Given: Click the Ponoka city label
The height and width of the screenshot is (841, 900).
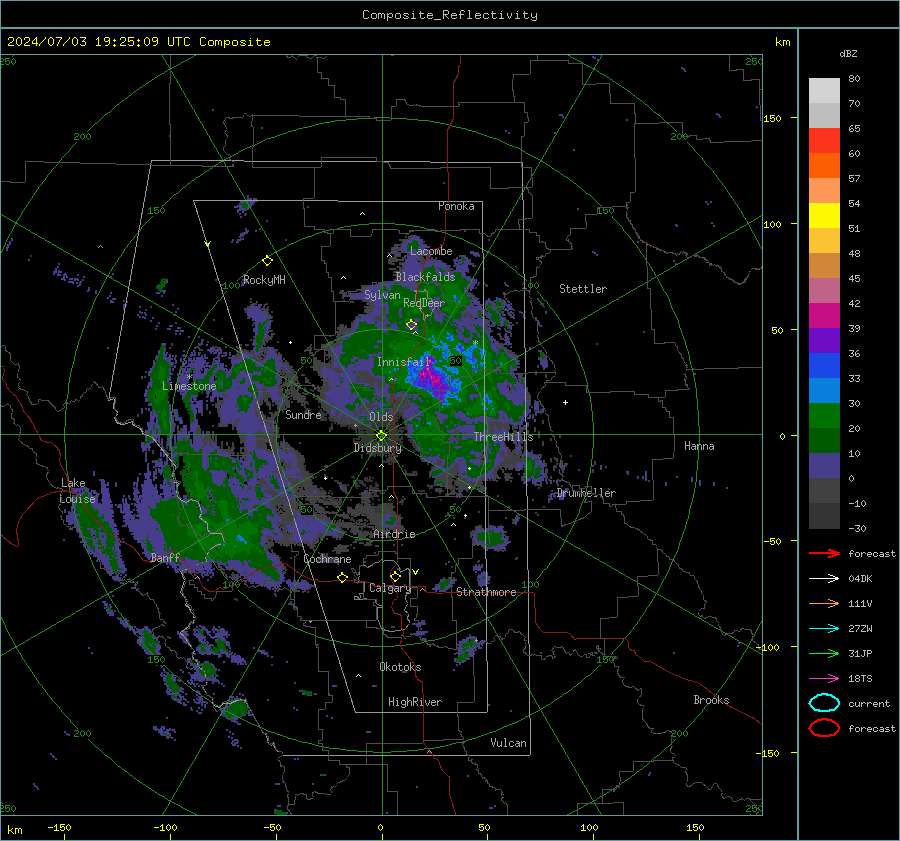Looking at the screenshot, I should pyautogui.click(x=456, y=206).
